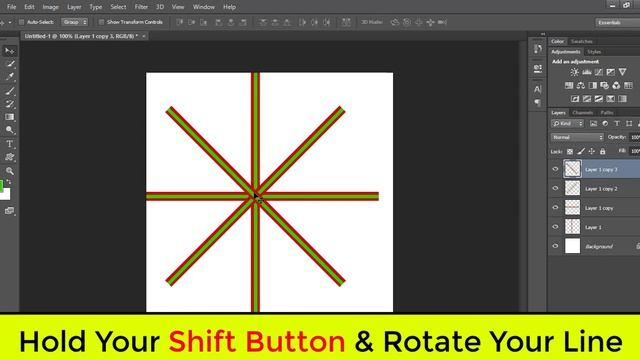Add a Photo Filter adjustment
This screenshot has height=360, width=640.
coord(604,86)
